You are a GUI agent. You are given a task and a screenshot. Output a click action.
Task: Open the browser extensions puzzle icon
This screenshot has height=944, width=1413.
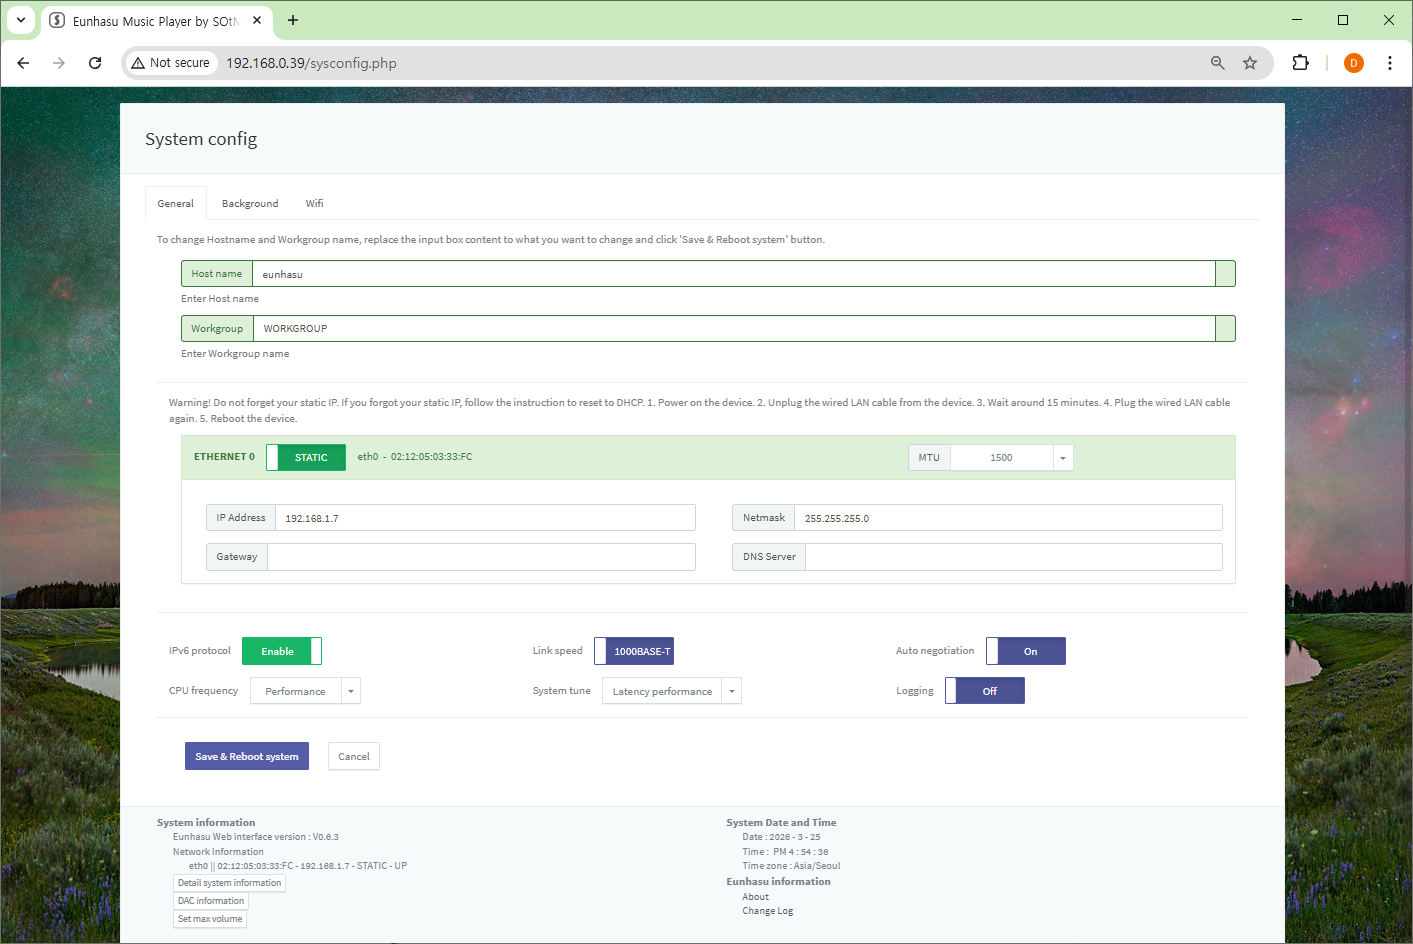(x=1300, y=63)
